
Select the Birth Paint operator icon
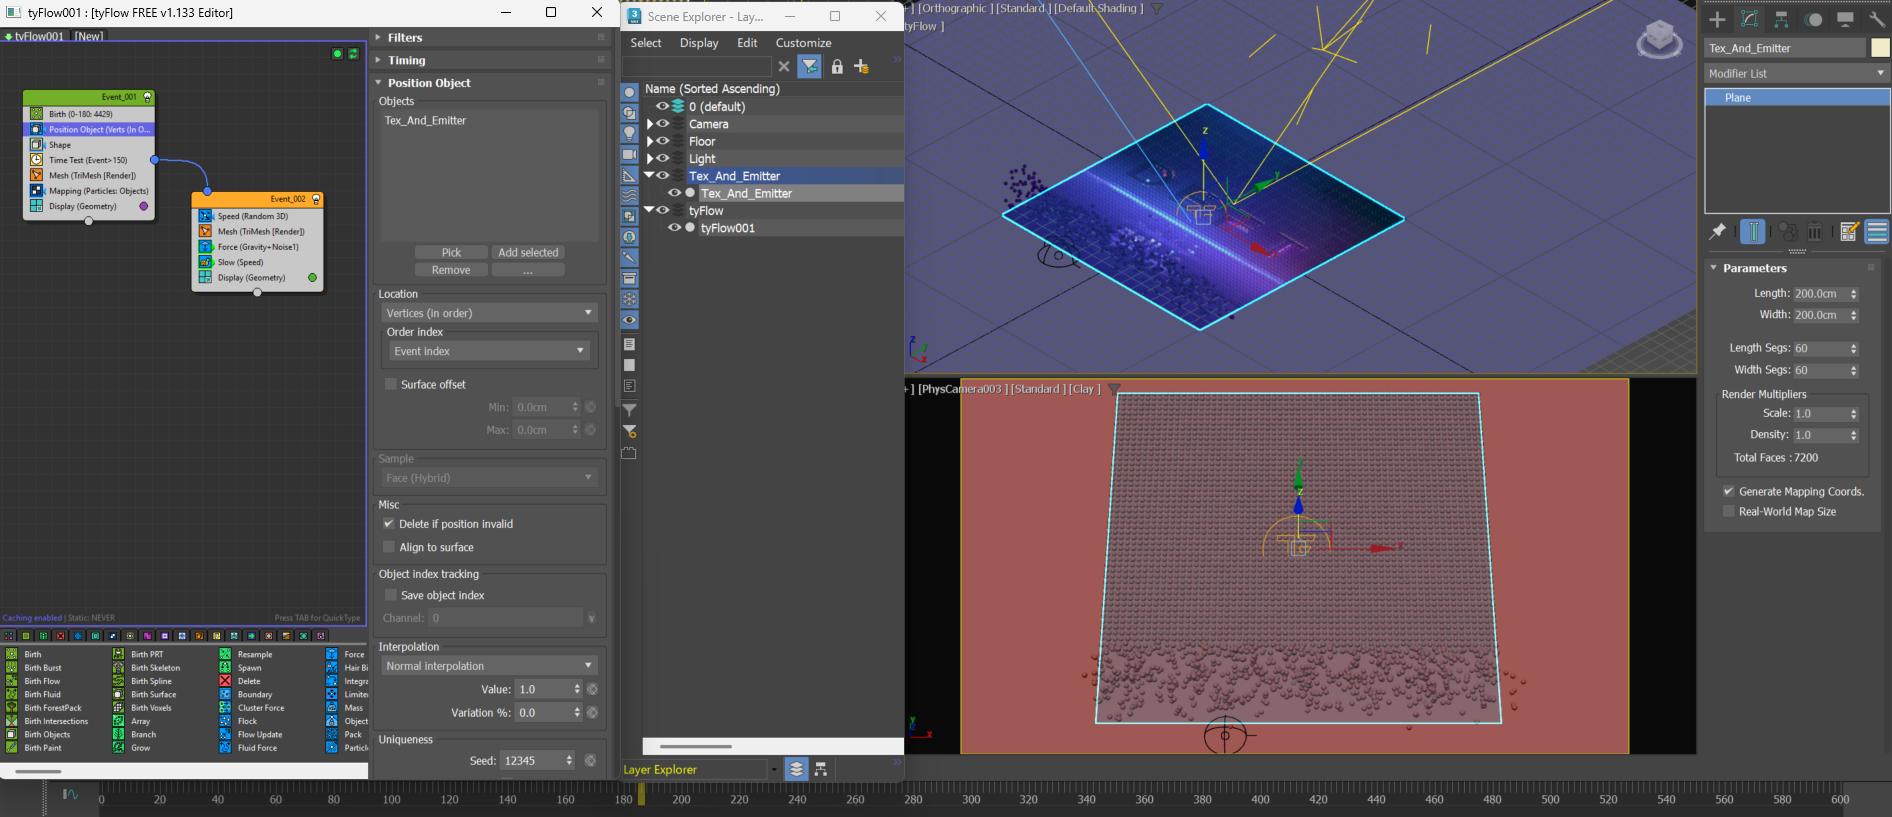[x=12, y=748]
